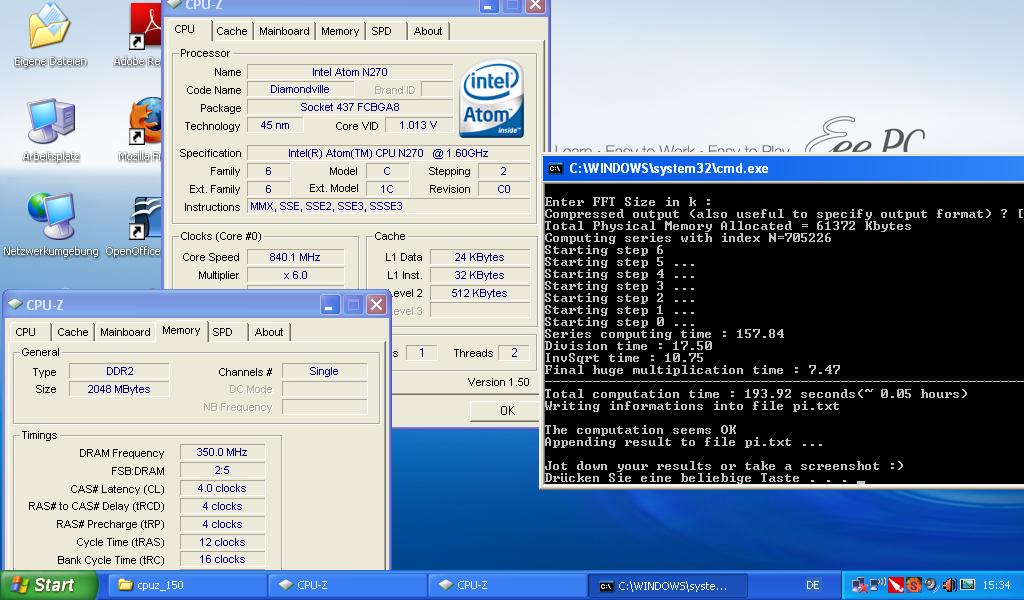The image size is (1024, 600).
Task: Launch the Mozilla Firefox desktop shortcut
Action: 142,131
